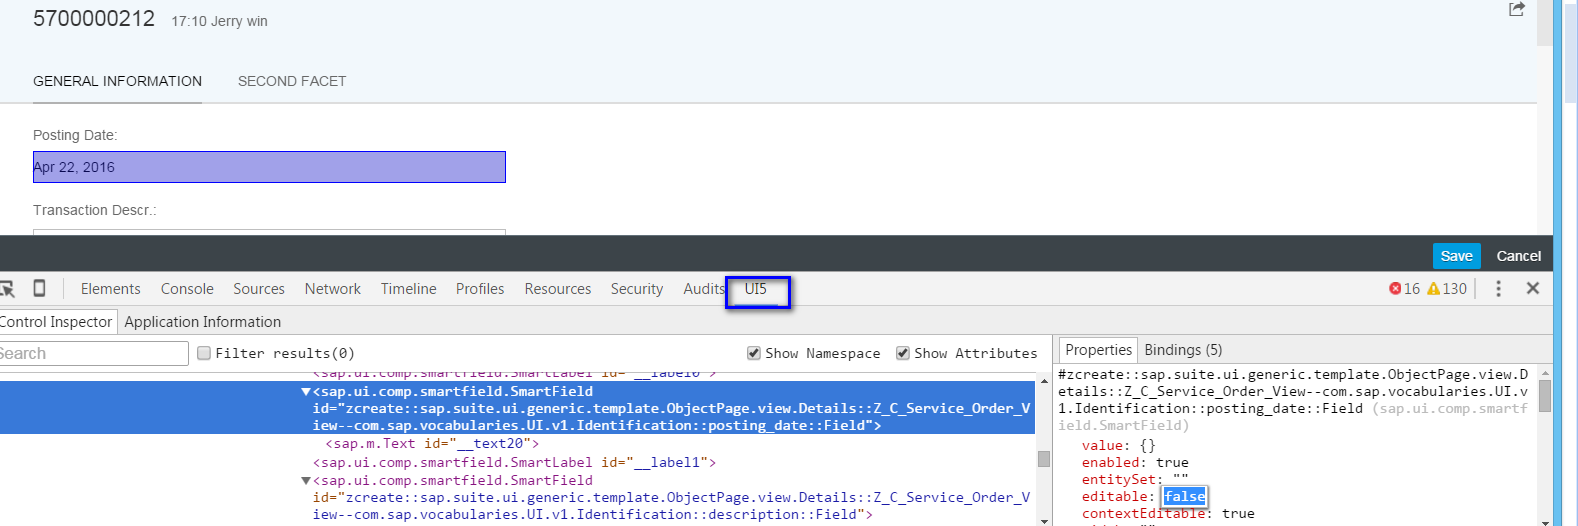Open the Timeline tab
The image size is (1578, 526).
tap(408, 288)
